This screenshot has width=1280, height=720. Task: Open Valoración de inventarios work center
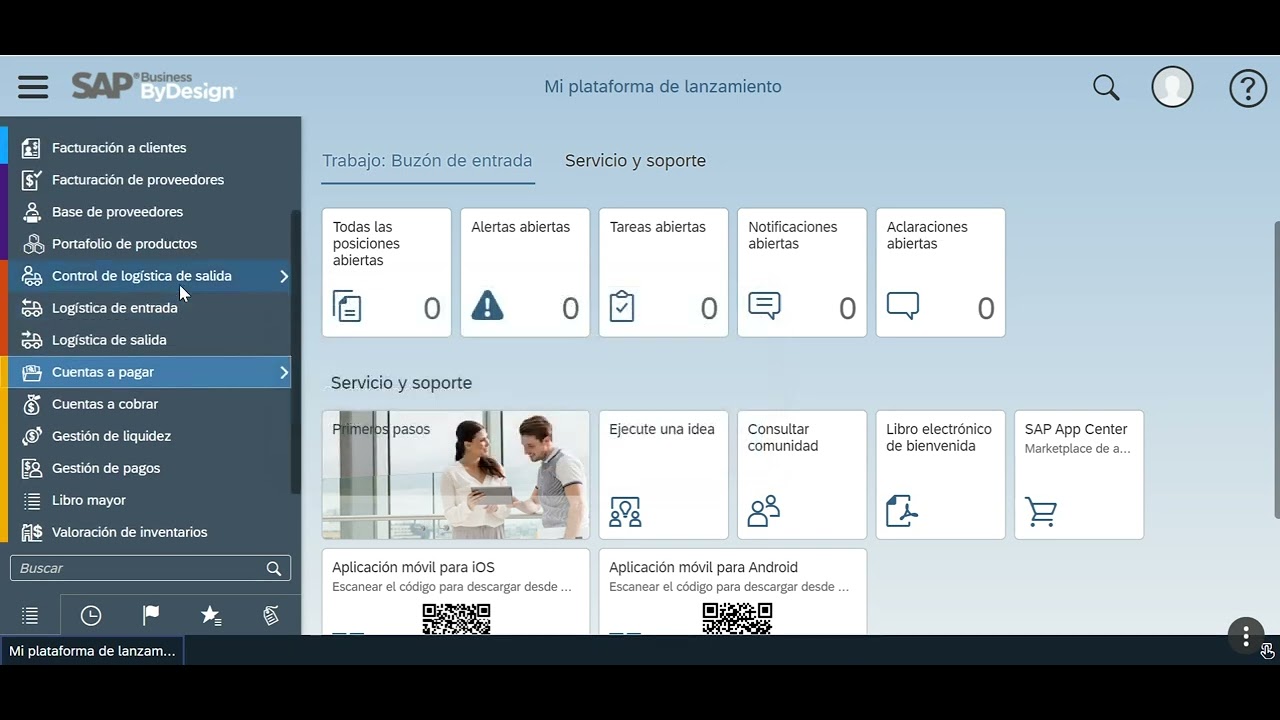(146, 532)
